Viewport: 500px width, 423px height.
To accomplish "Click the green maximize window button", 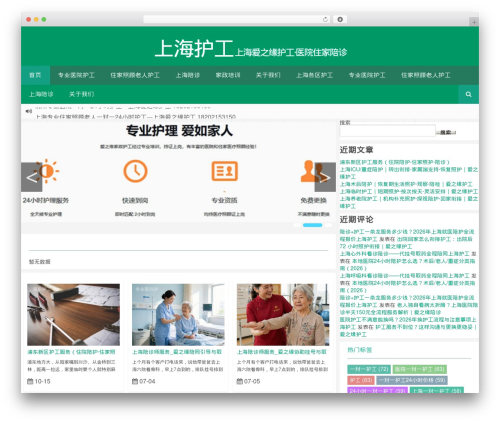I will point(44,20).
